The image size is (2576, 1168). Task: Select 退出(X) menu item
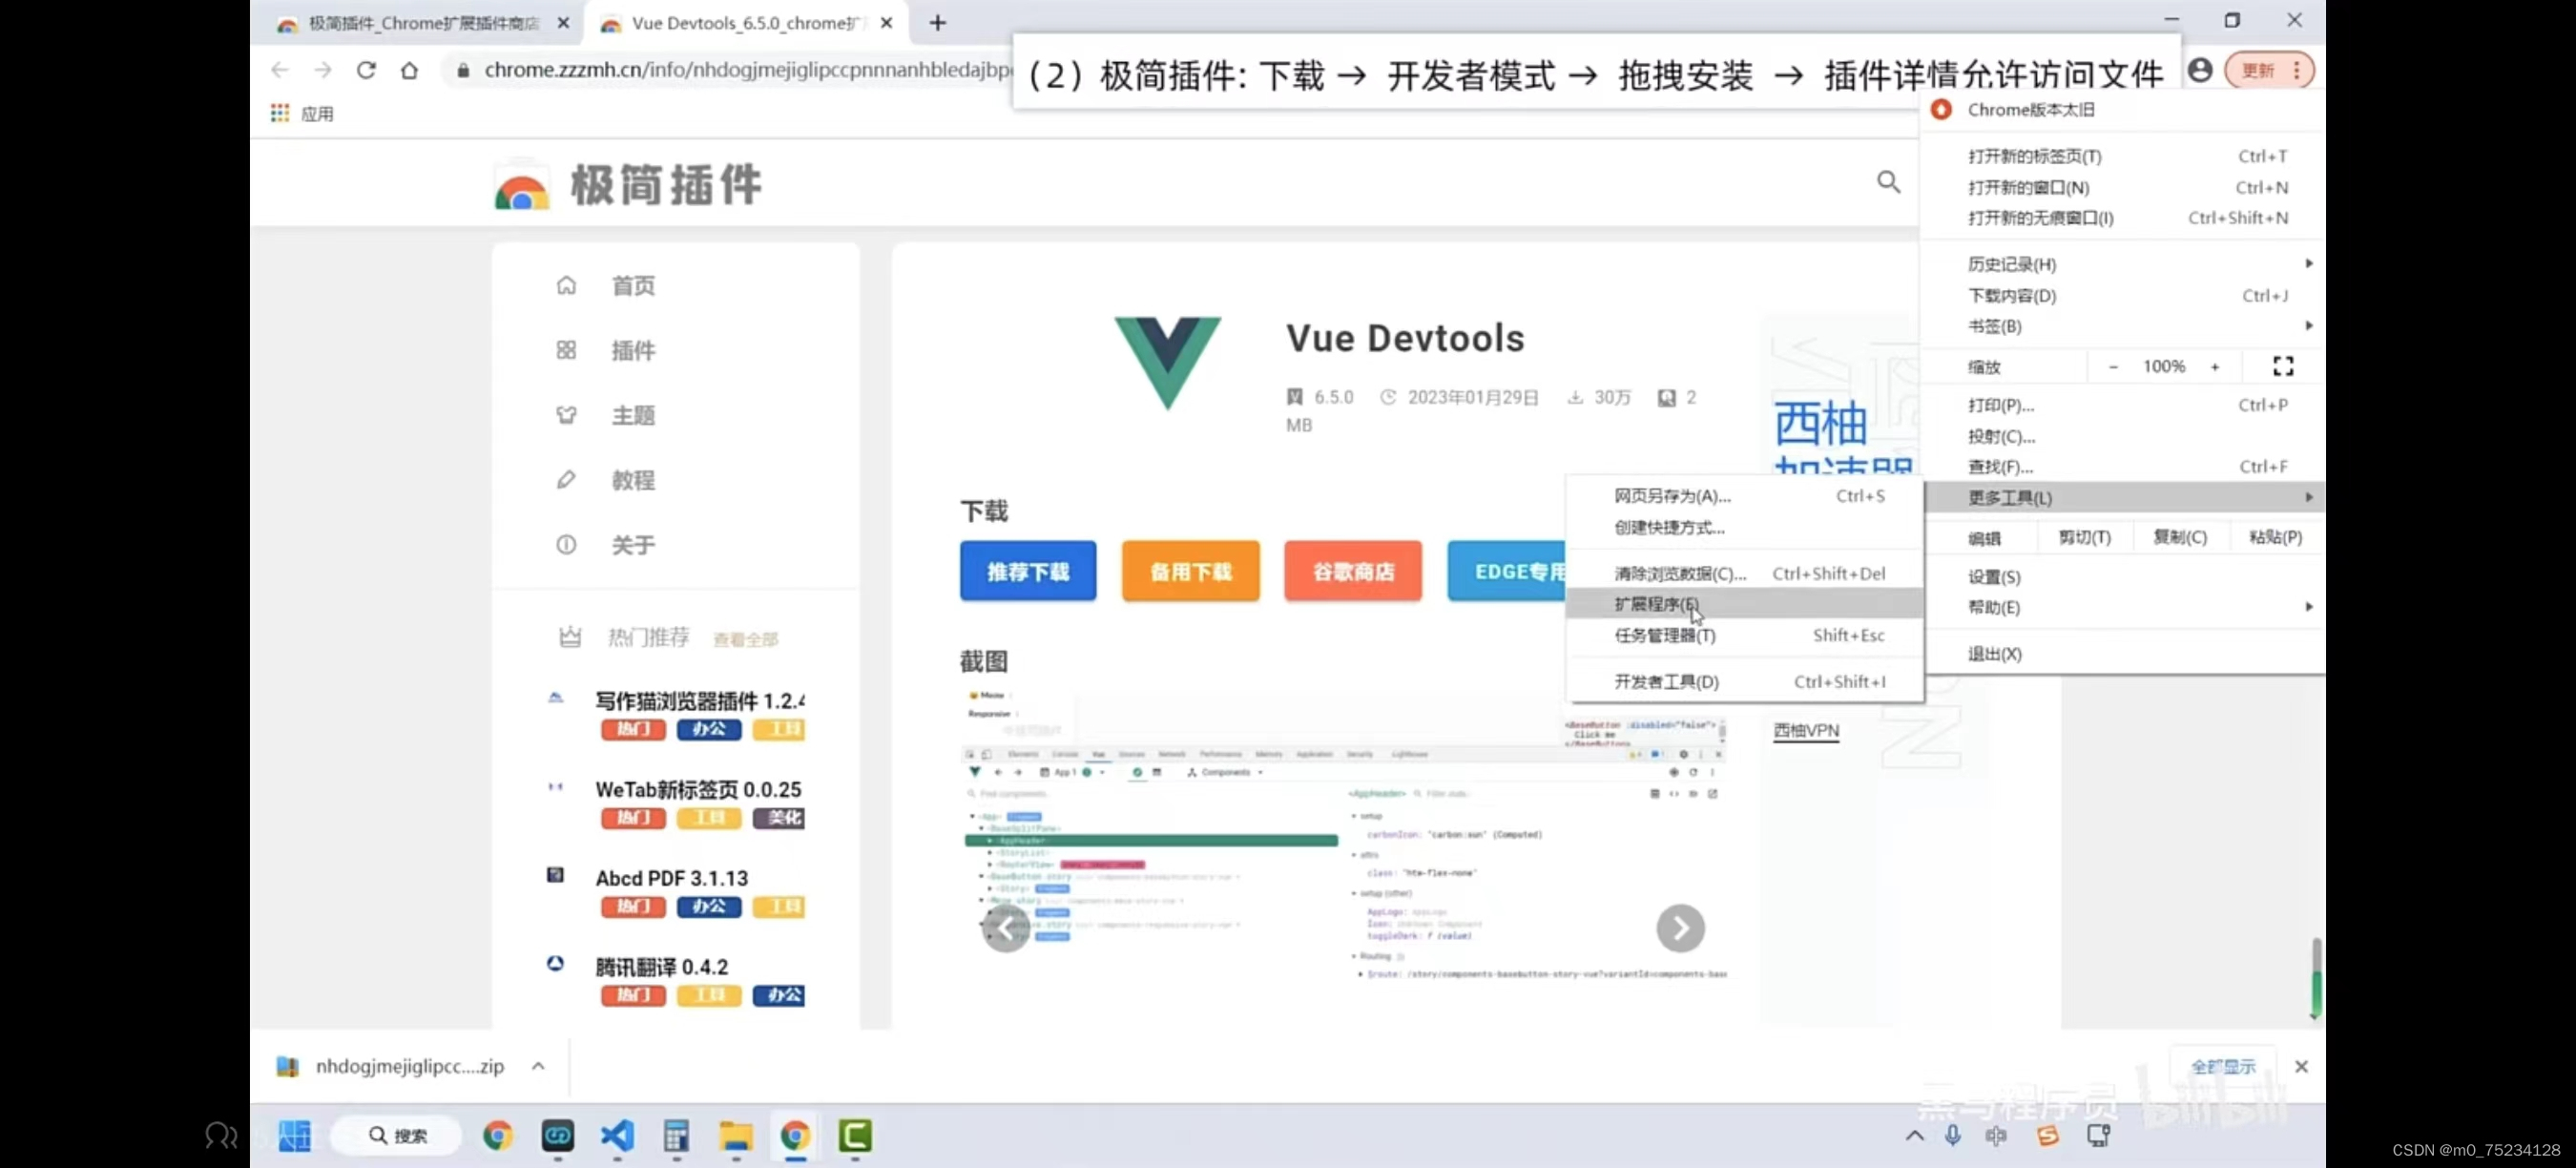2122,654
